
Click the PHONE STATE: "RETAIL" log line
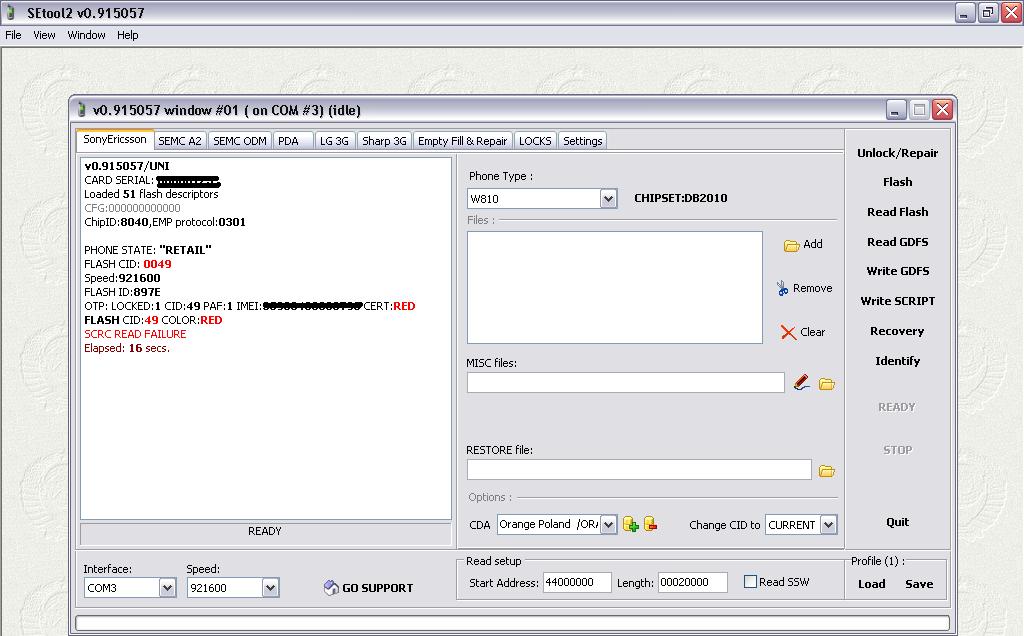click(x=148, y=250)
